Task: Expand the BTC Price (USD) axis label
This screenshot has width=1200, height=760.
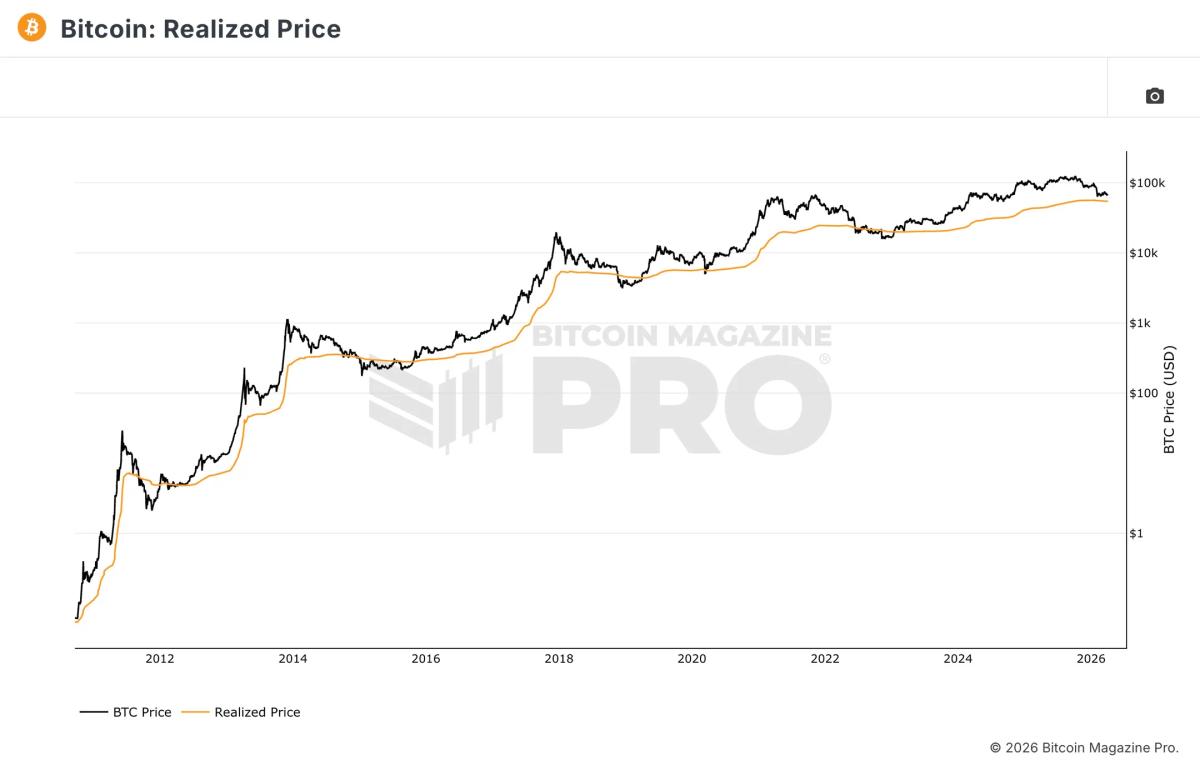Action: click(x=1170, y=401)
